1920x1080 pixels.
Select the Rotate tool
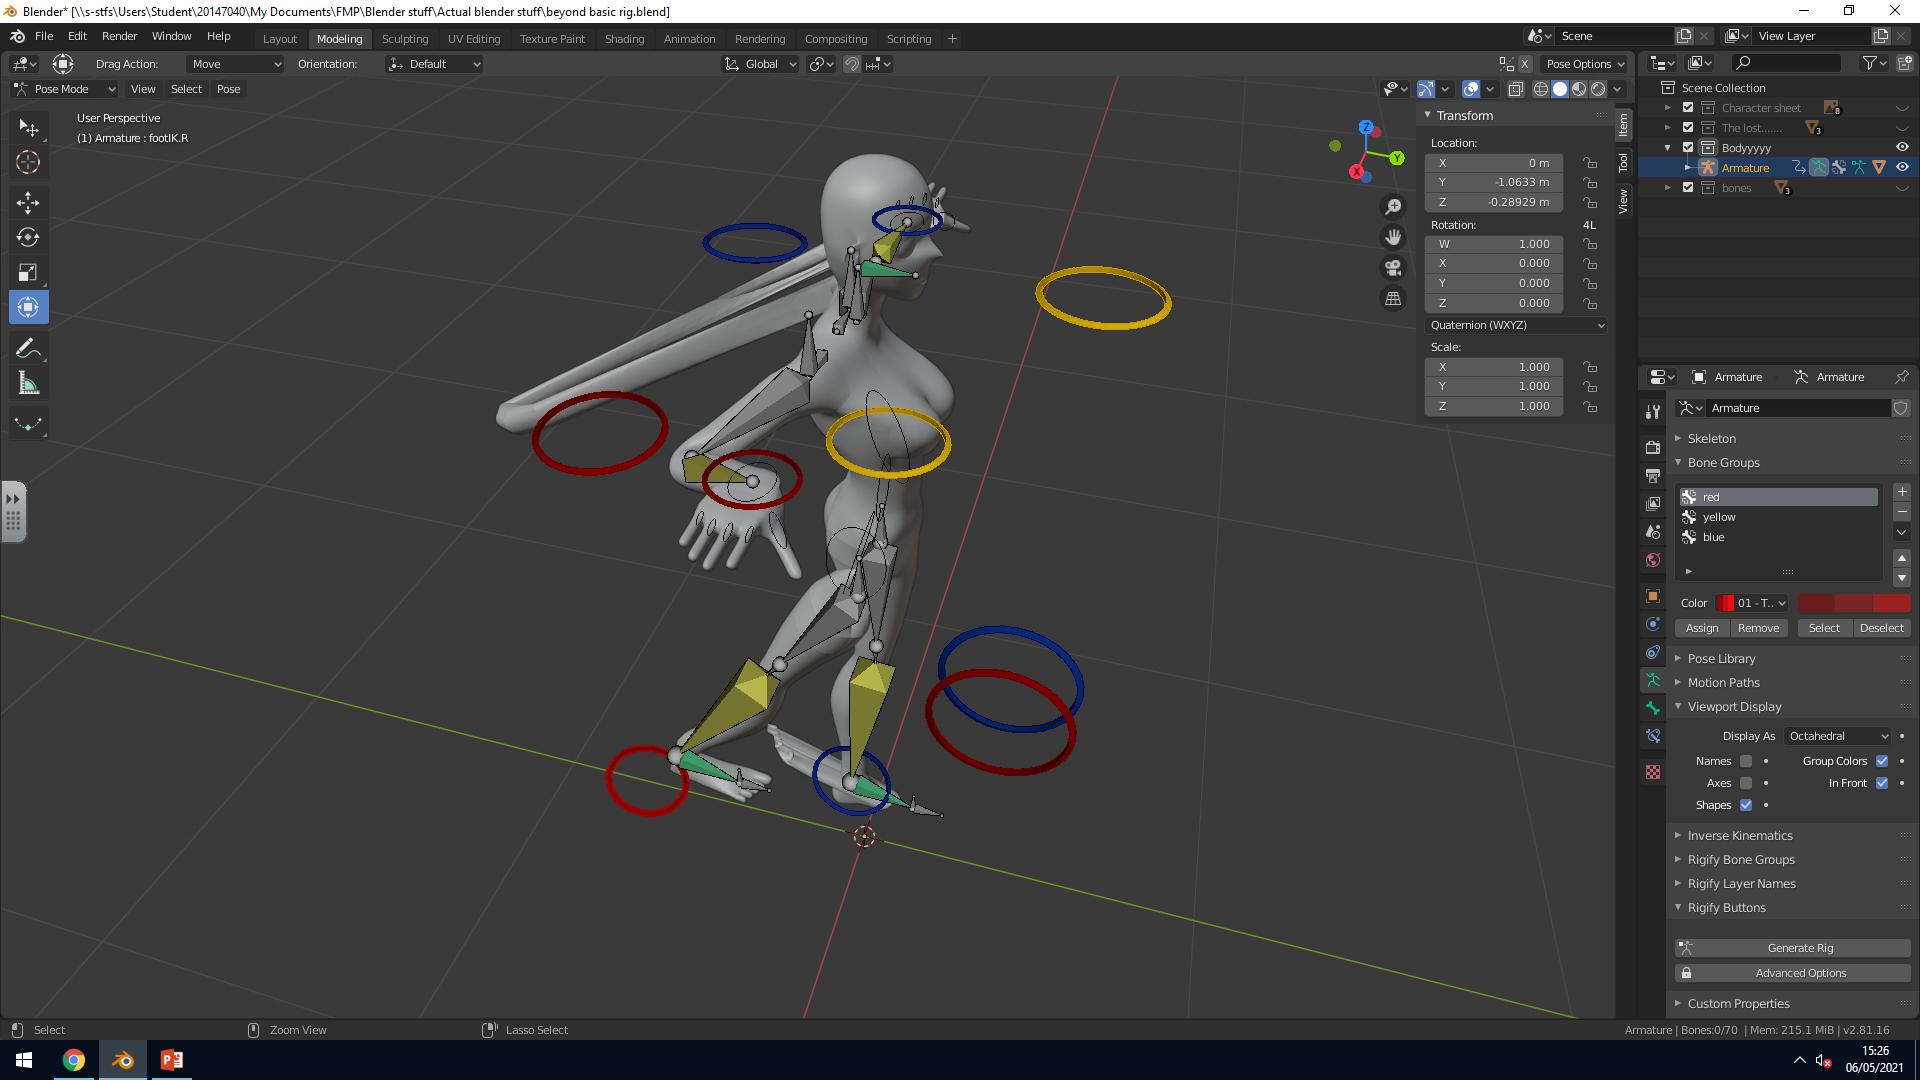[x=28, y=238]
